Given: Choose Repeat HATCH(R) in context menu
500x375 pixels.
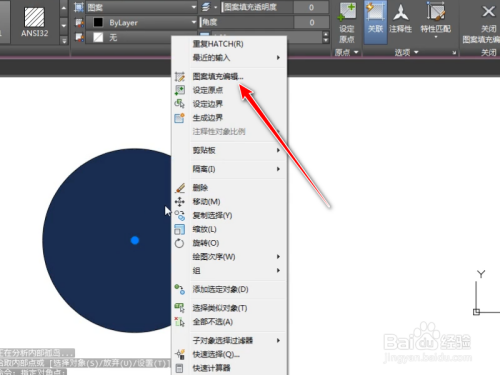Looking at the screenshot, I should coord(229,44).
